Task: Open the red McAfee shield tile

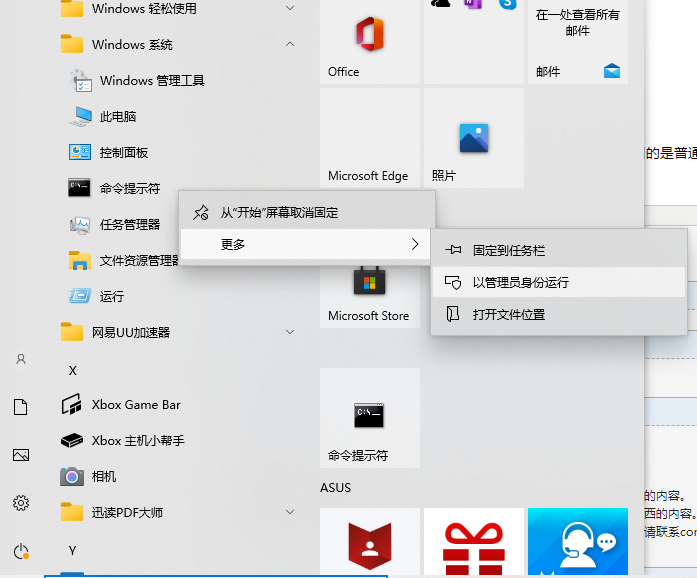Action: (370, 543)
